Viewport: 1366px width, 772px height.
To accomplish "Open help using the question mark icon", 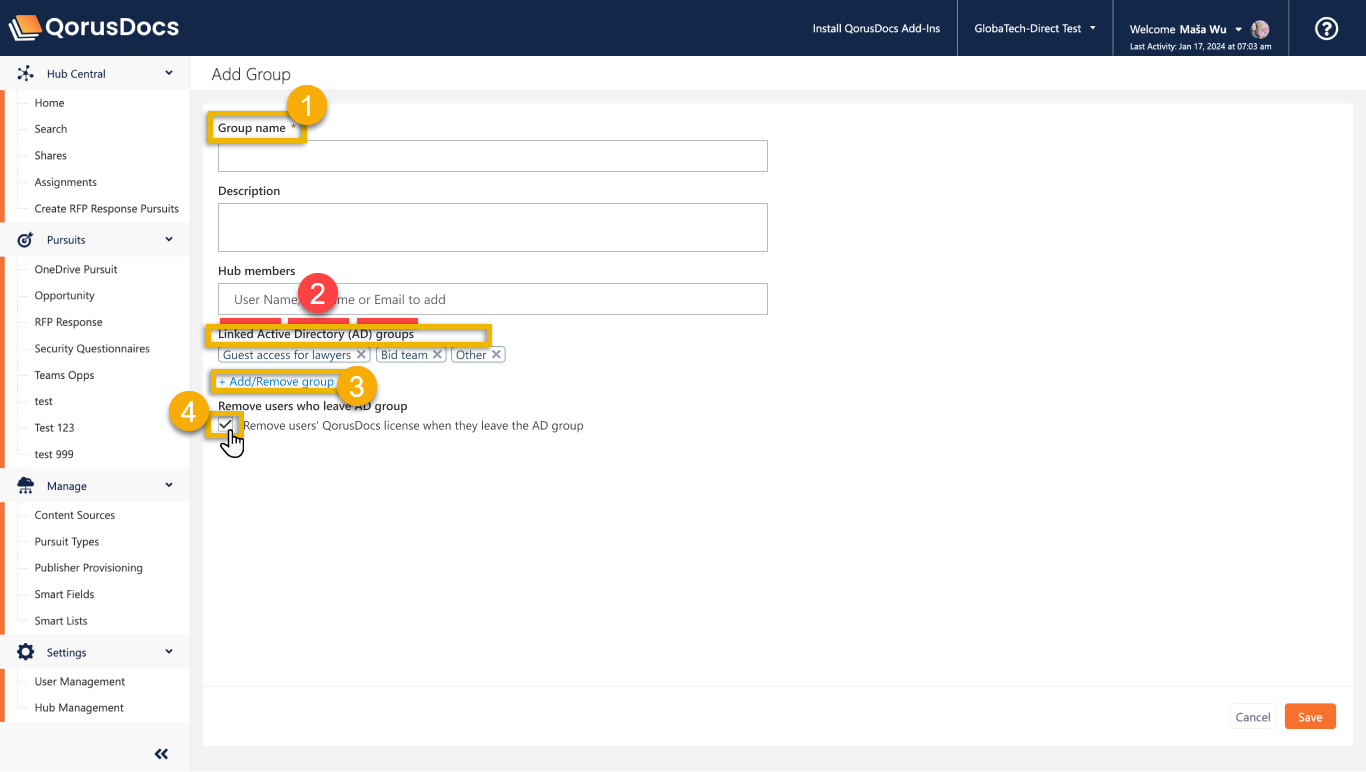I will pyautogui.click(x=1326, y=28).
